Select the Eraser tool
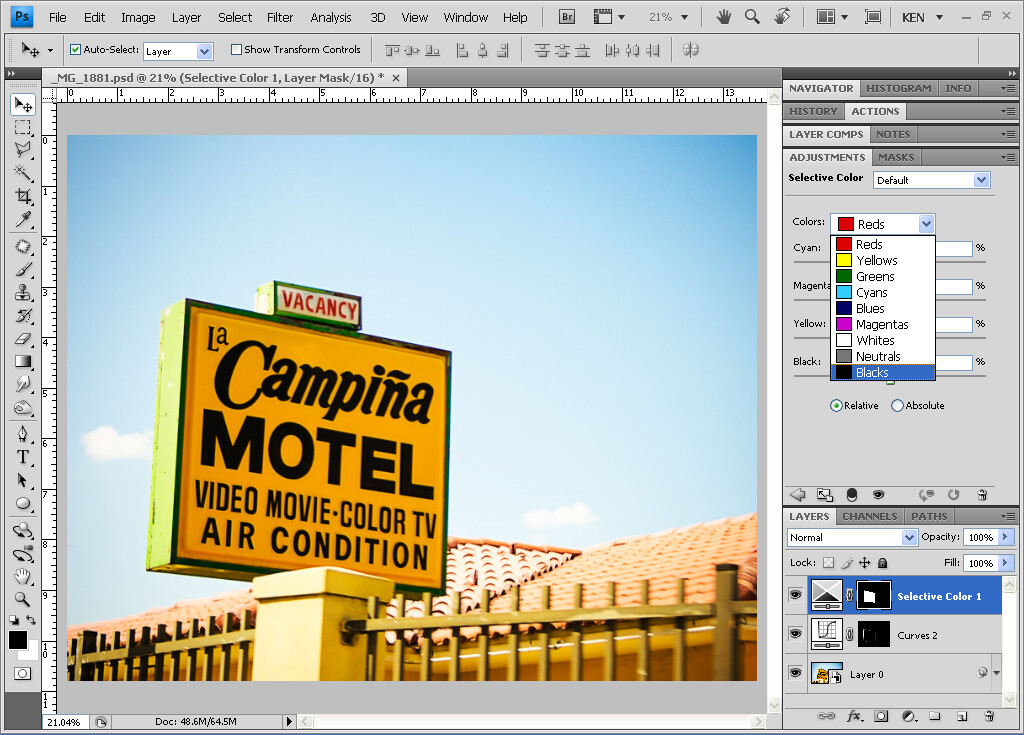This screenshot has width=1024, height=735. click(x=23, y=338)
